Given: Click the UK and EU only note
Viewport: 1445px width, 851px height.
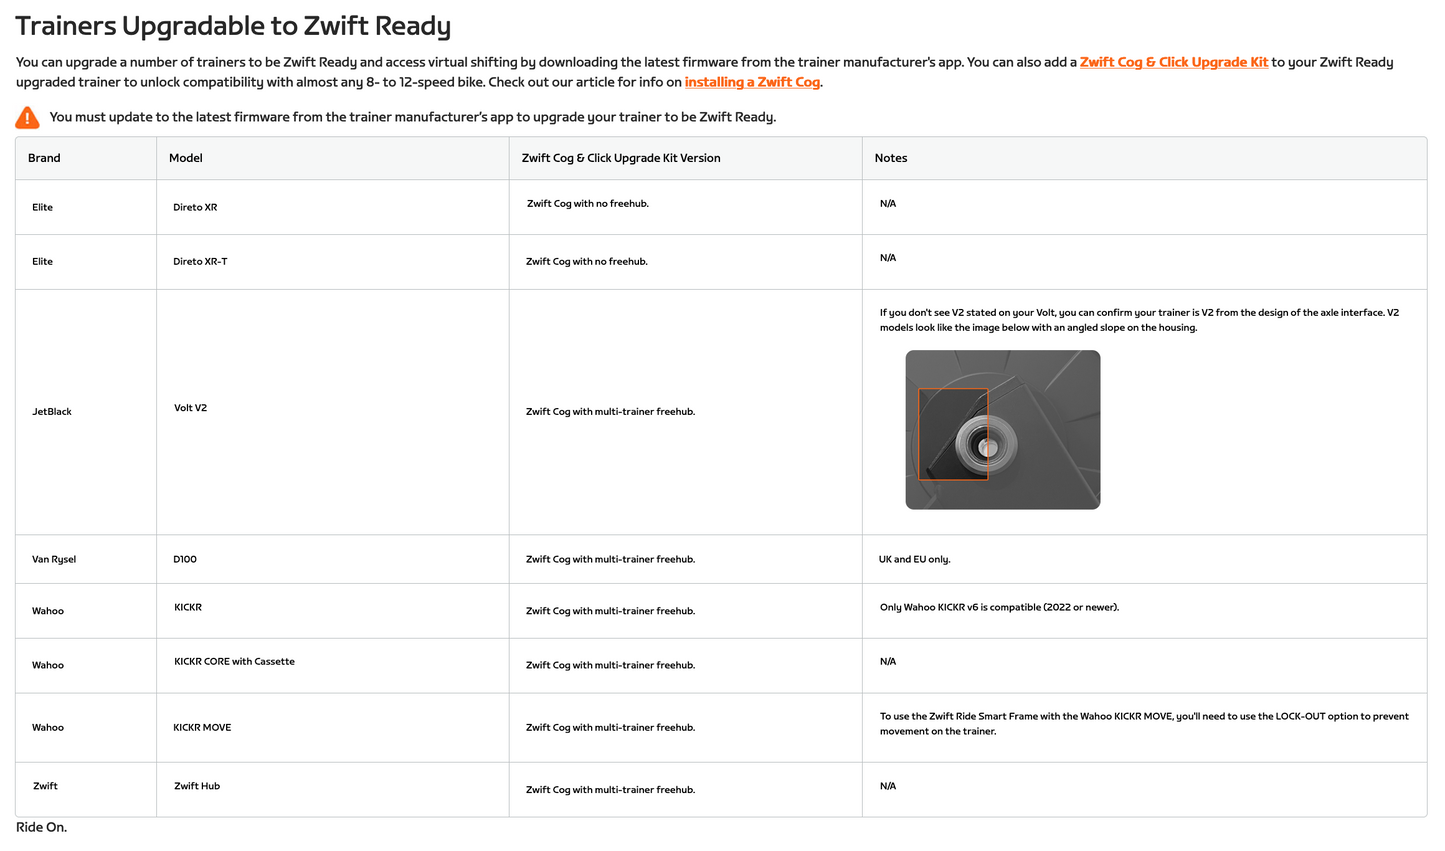Looking at the screenshot, I should coord(914,559).
